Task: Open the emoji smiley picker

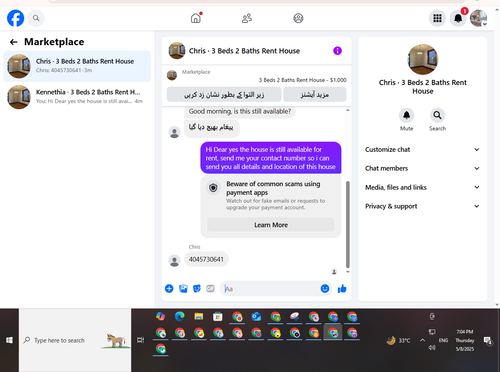Action: pyautogui.click(x=325, y=289)
